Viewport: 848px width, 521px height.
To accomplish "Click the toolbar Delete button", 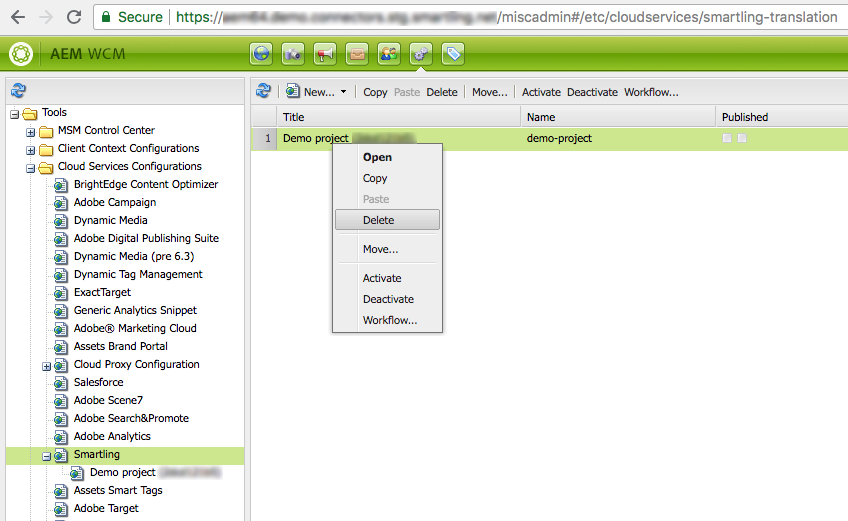I will click(442, 92).
